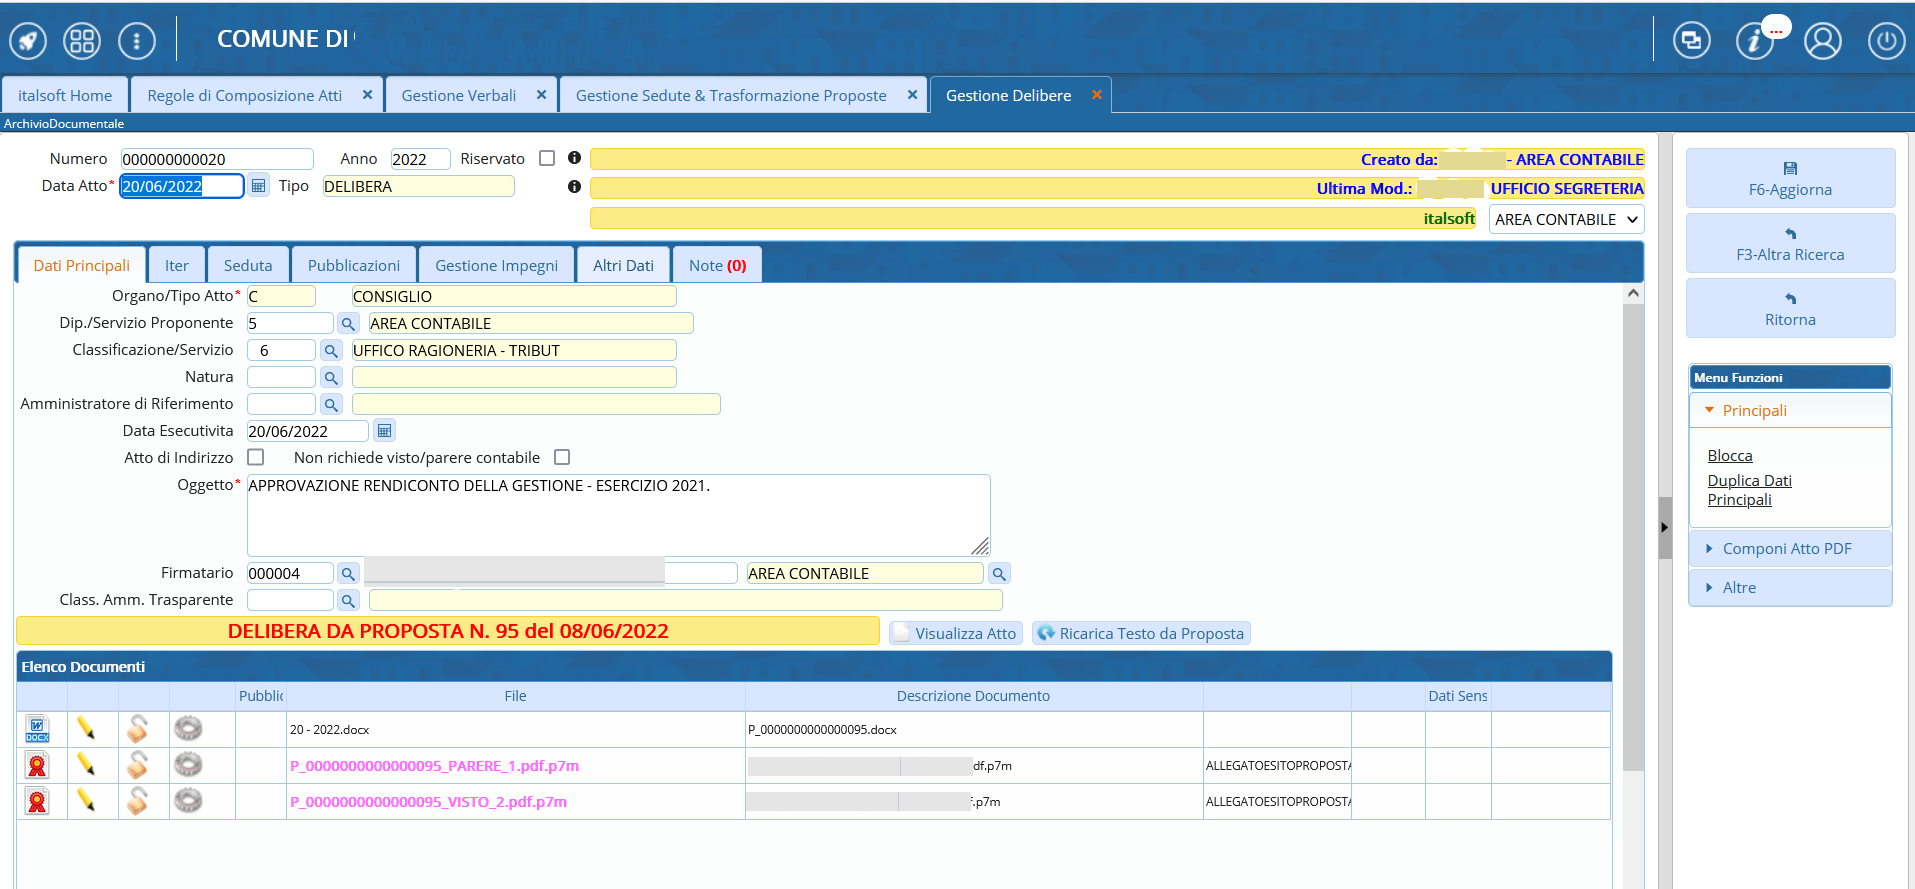
Task: Click pencil edit icon for 20 - 2022.docx
Action: pos(86,729)
